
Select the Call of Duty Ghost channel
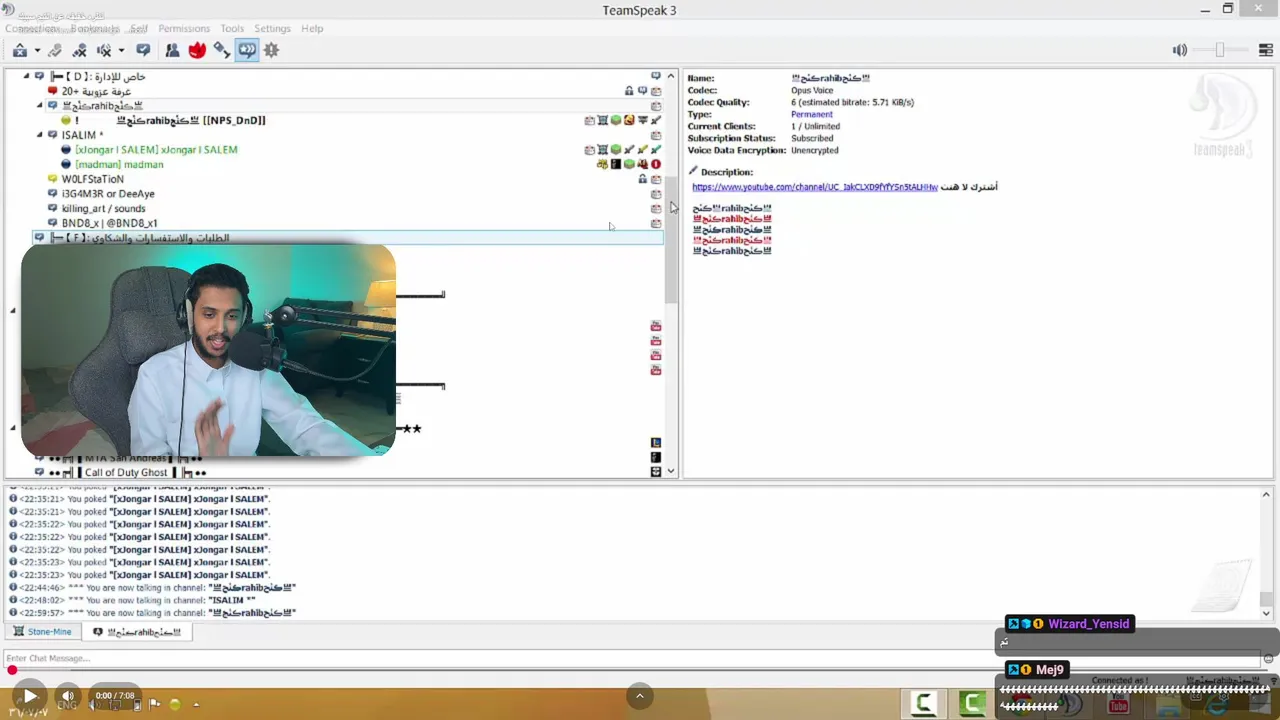click(x=126, y=472)
